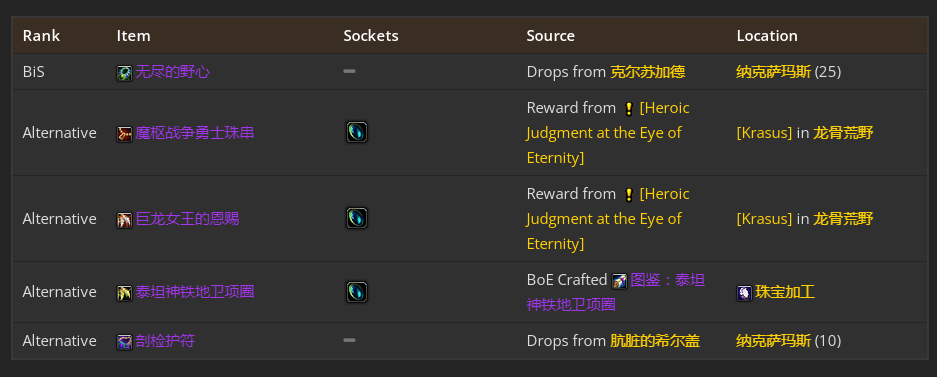This screenshot has width=937, height=377.
Task: Click the 剖检护符 item icon
Action: [124, 342]
